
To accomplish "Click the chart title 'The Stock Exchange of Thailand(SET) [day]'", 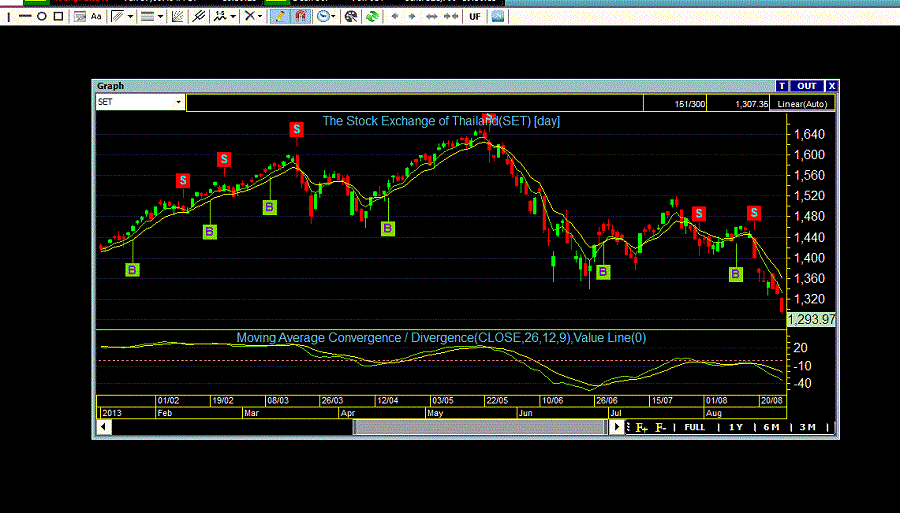I will click(441, 121).
